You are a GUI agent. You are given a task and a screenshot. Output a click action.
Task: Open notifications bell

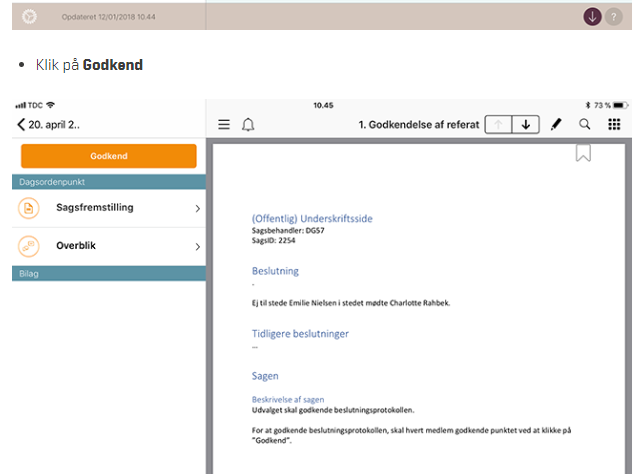pos(248,125)
